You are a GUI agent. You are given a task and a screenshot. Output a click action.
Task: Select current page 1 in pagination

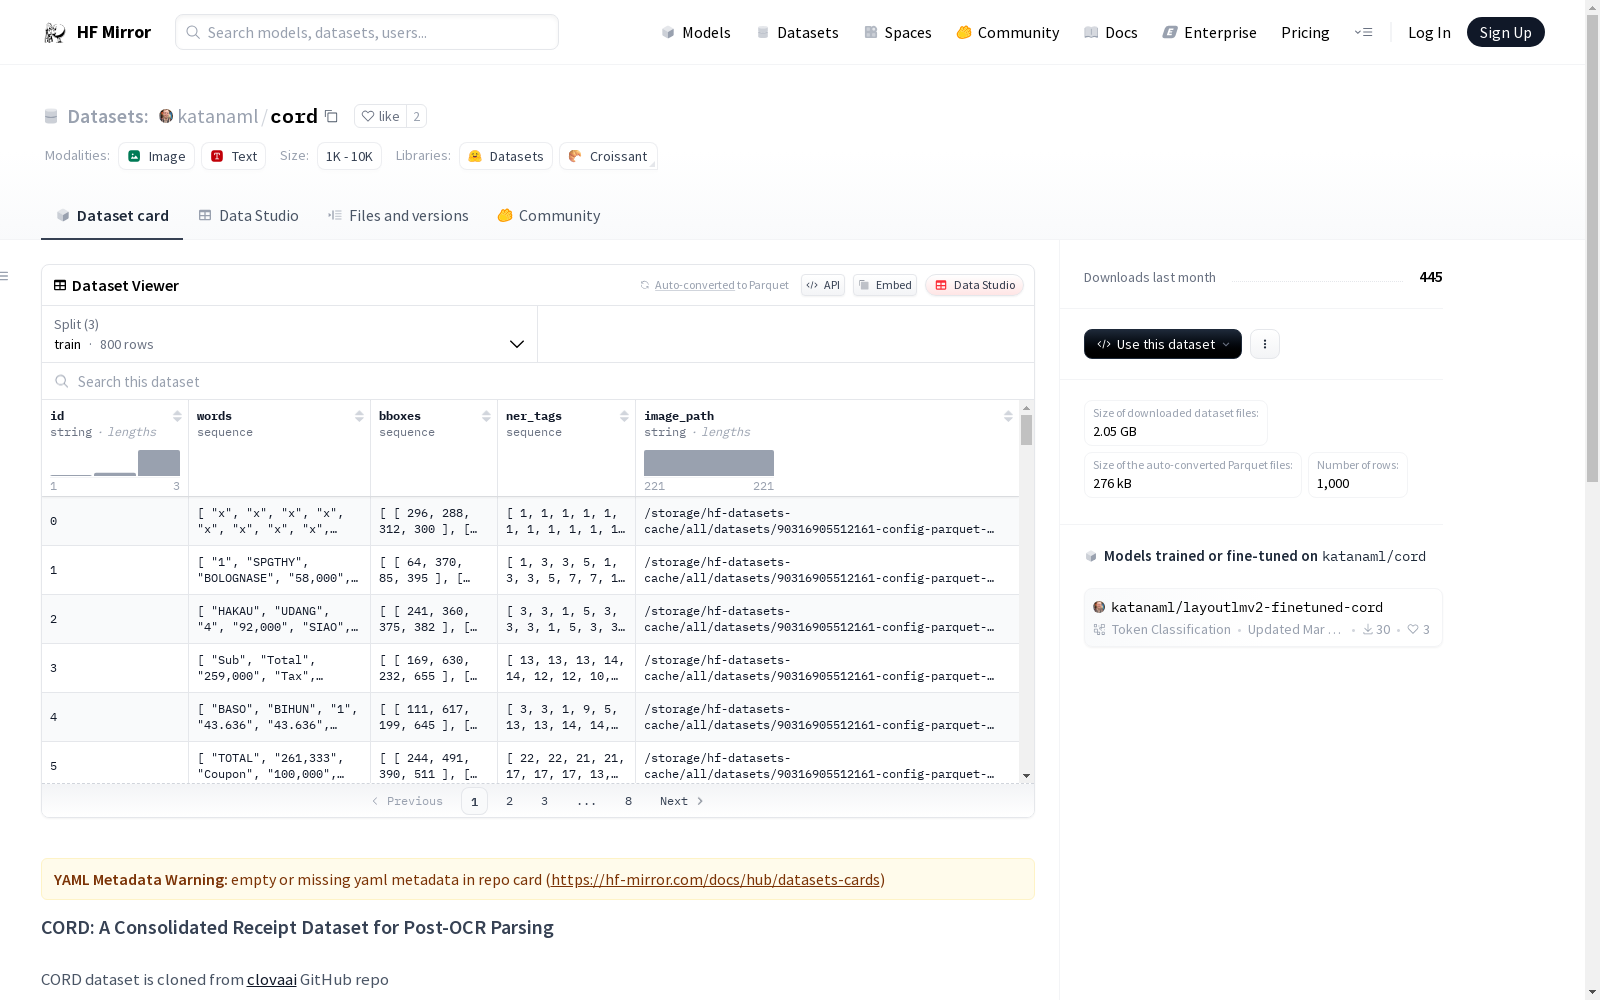474,801
